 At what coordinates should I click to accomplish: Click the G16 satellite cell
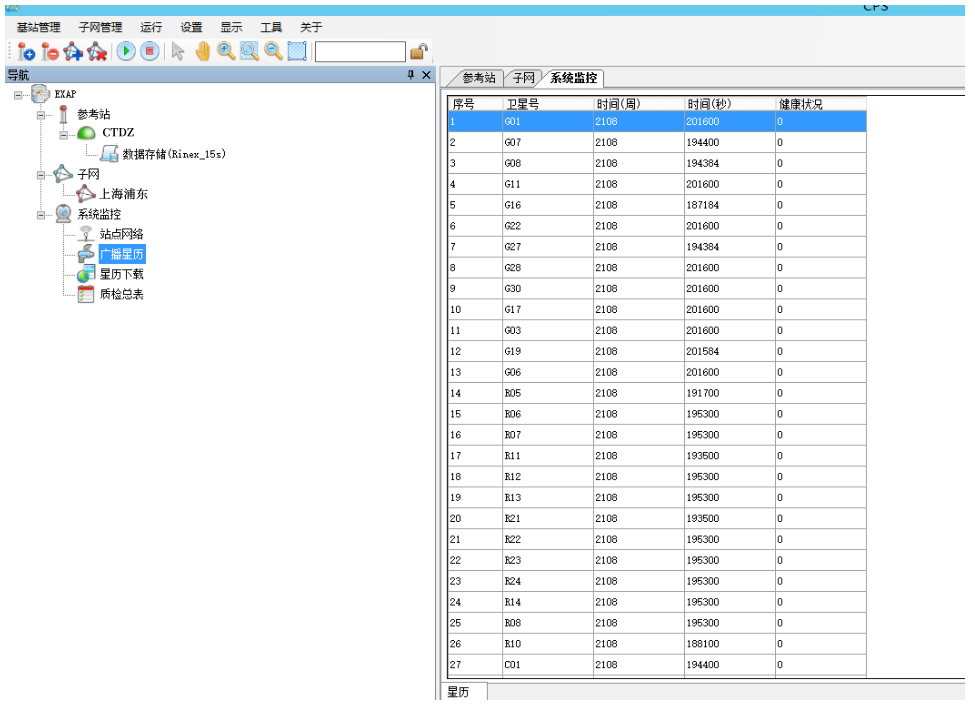point(548,205)
